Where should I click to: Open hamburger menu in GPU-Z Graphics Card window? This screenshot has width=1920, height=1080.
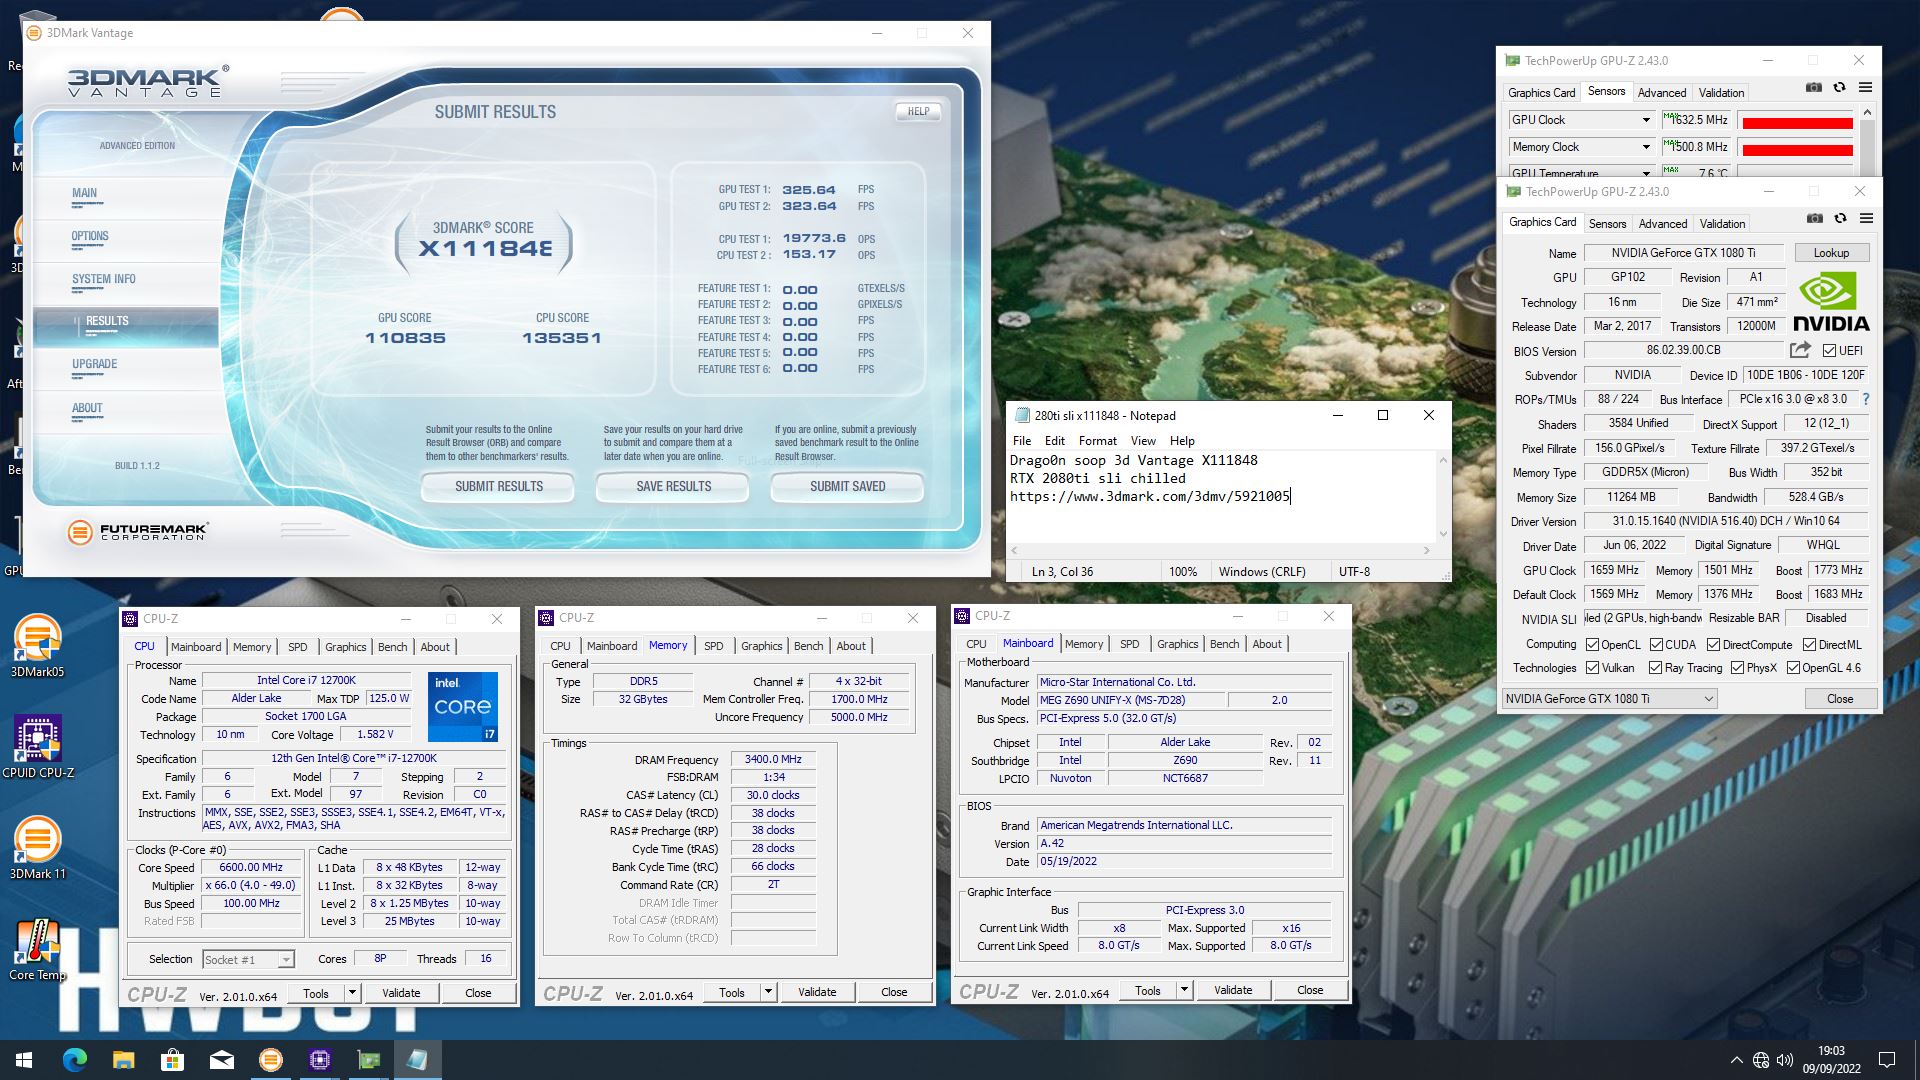coord(1866,218)
